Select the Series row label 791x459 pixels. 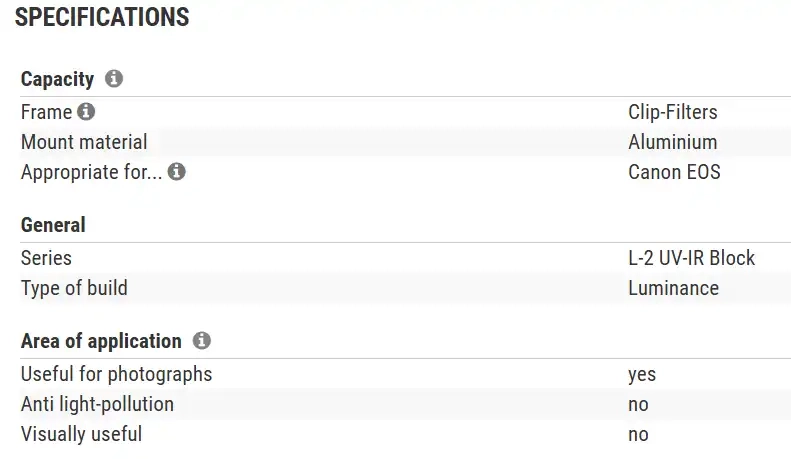[x=46, y=258]
